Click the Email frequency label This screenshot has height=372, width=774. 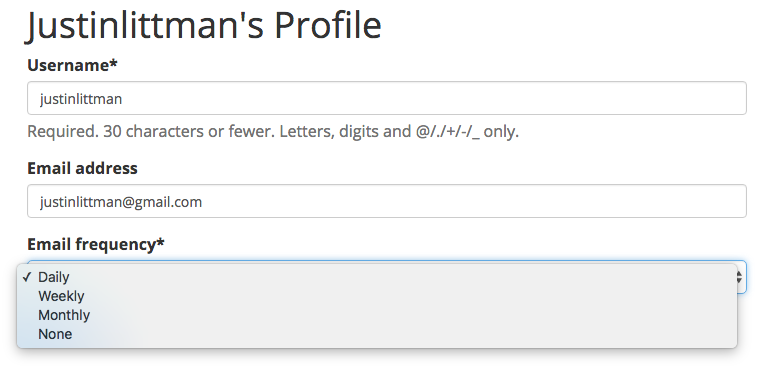pos(96,244)
